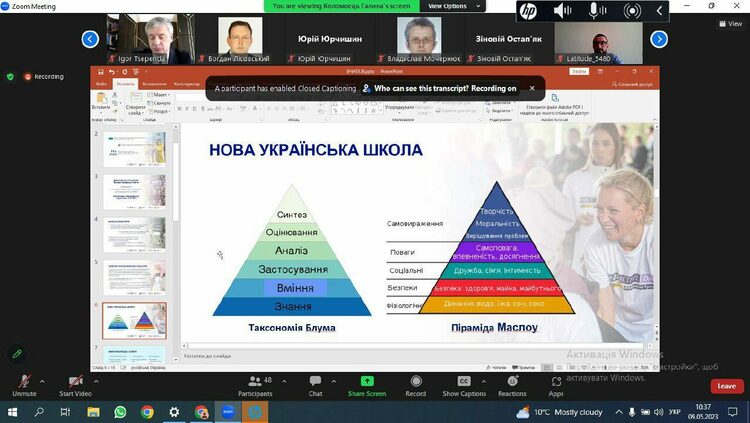Image resolution: width=750 pixels, height=423 pixels.
Task: Open the Participants panel
Action: tap(255, 382)
